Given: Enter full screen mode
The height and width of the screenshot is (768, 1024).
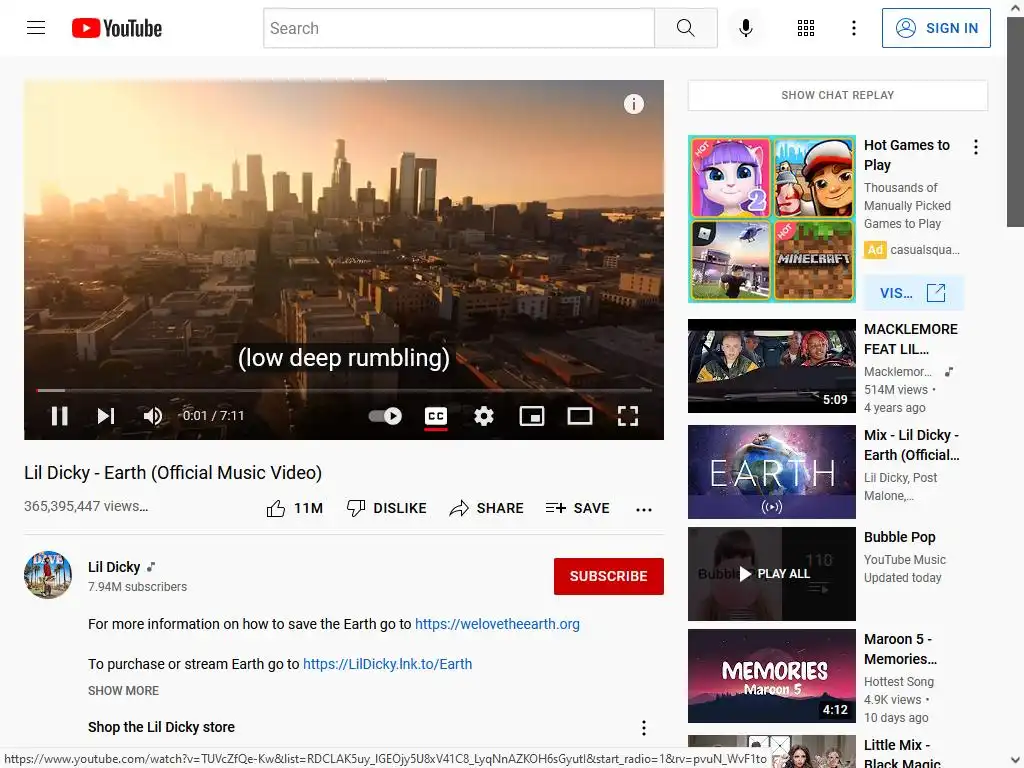Looking at the screenshot, I should point(628,416).
